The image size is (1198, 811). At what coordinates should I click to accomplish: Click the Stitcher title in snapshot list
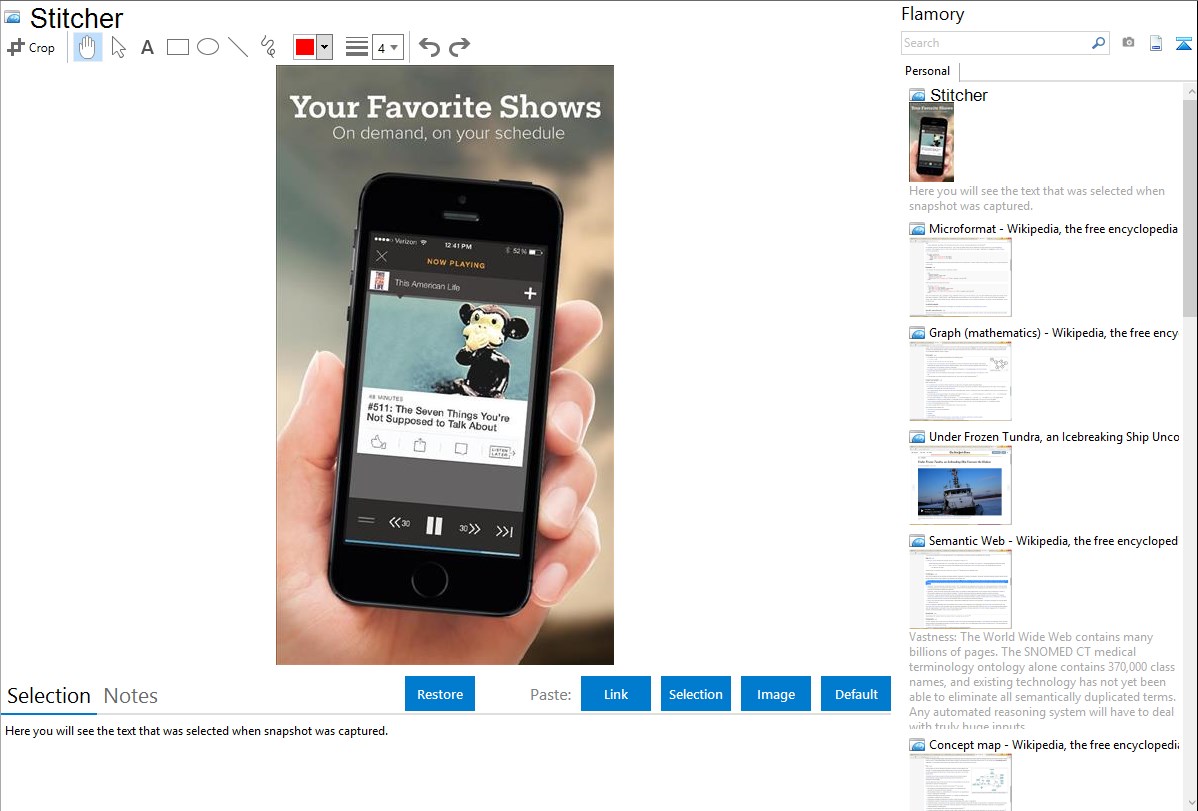[959, 96]
